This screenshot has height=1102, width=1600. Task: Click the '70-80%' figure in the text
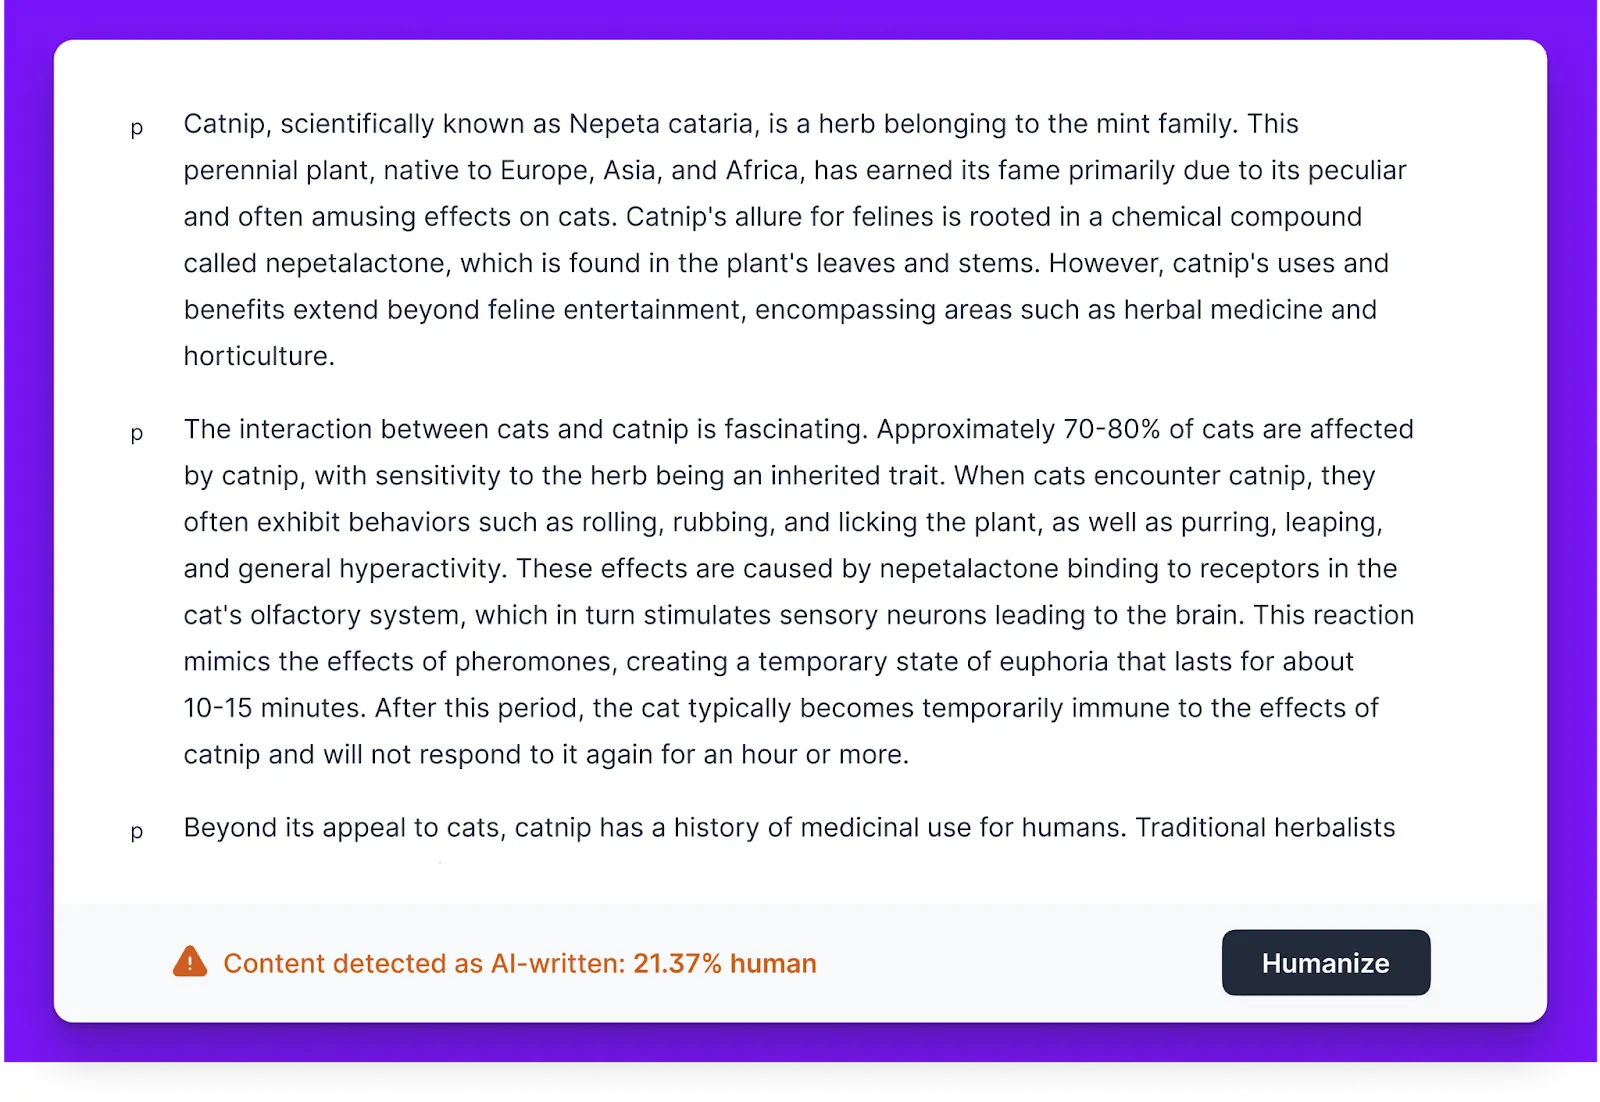(1111, 430)
